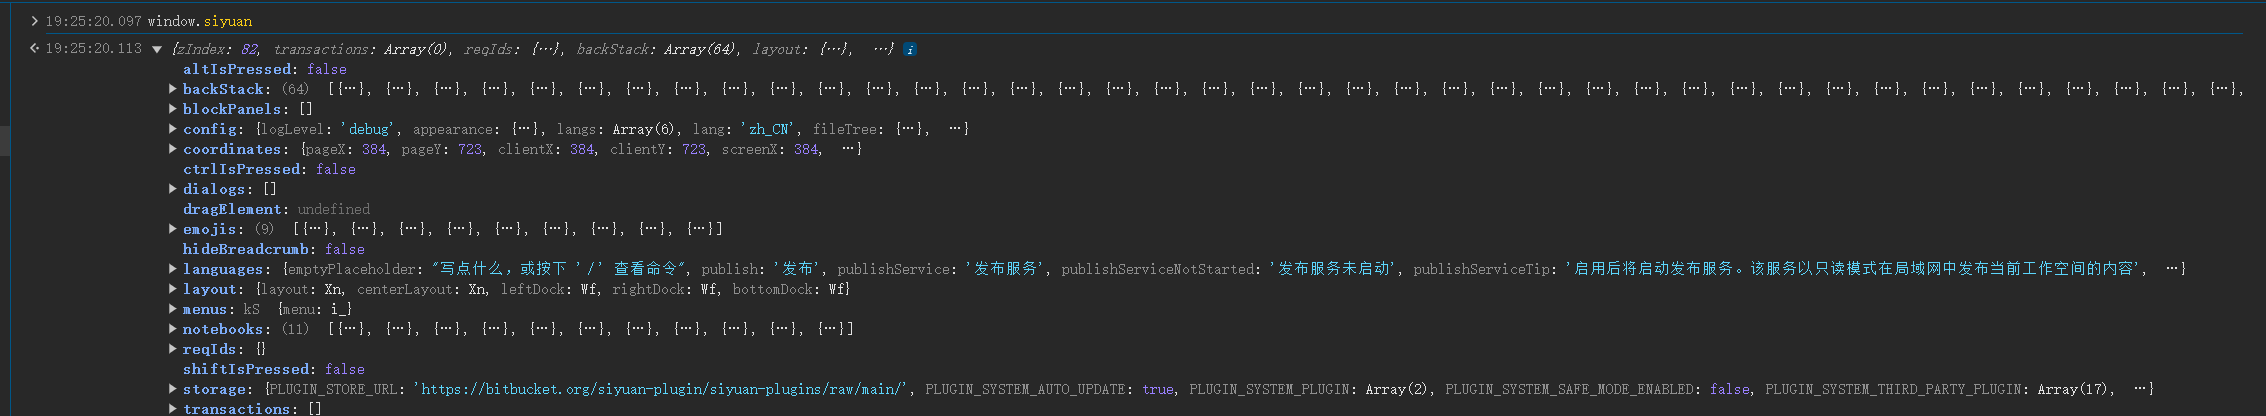Expand the dialogs array
The image size is (2266, 416).
[x=173, y=189]
